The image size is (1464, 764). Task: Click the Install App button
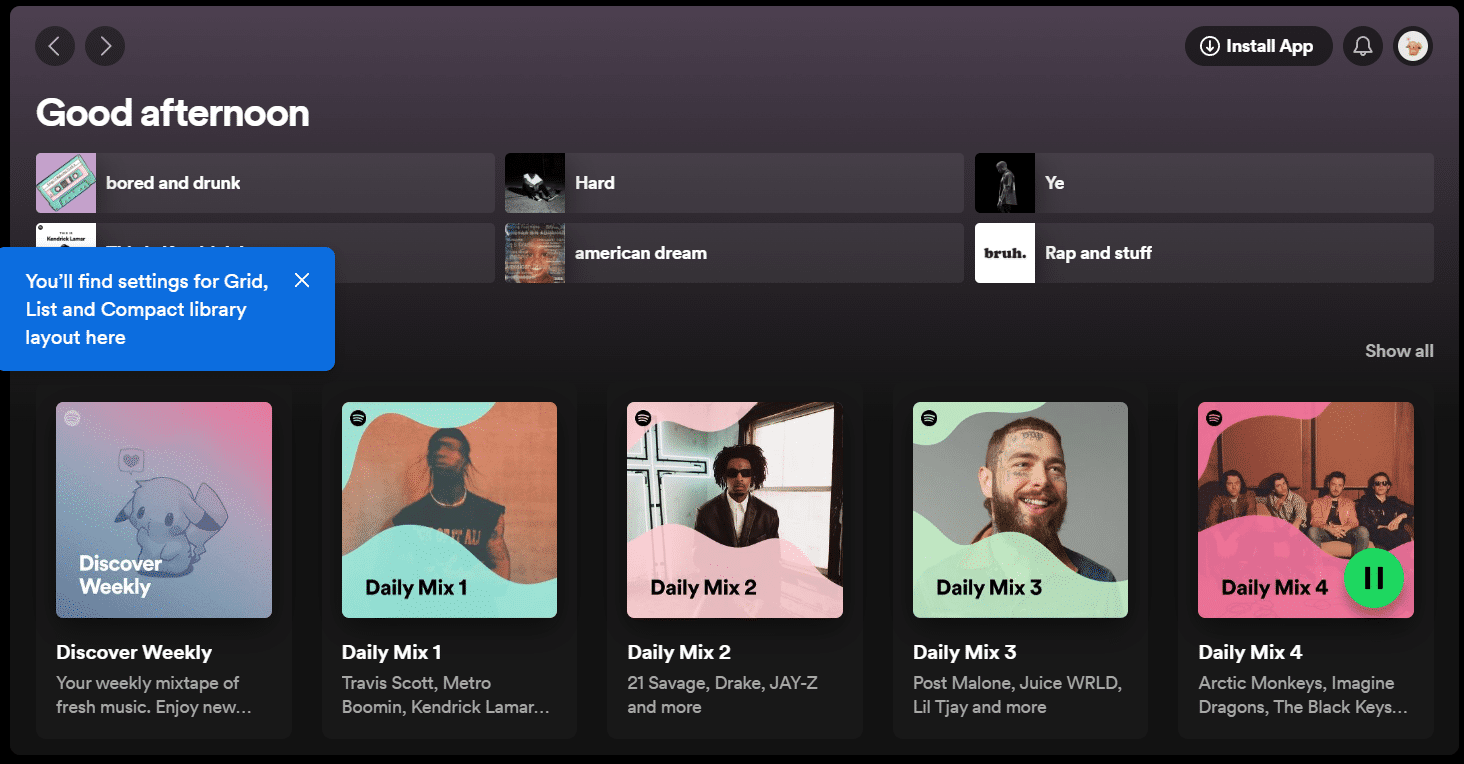tap(1258, 46)
